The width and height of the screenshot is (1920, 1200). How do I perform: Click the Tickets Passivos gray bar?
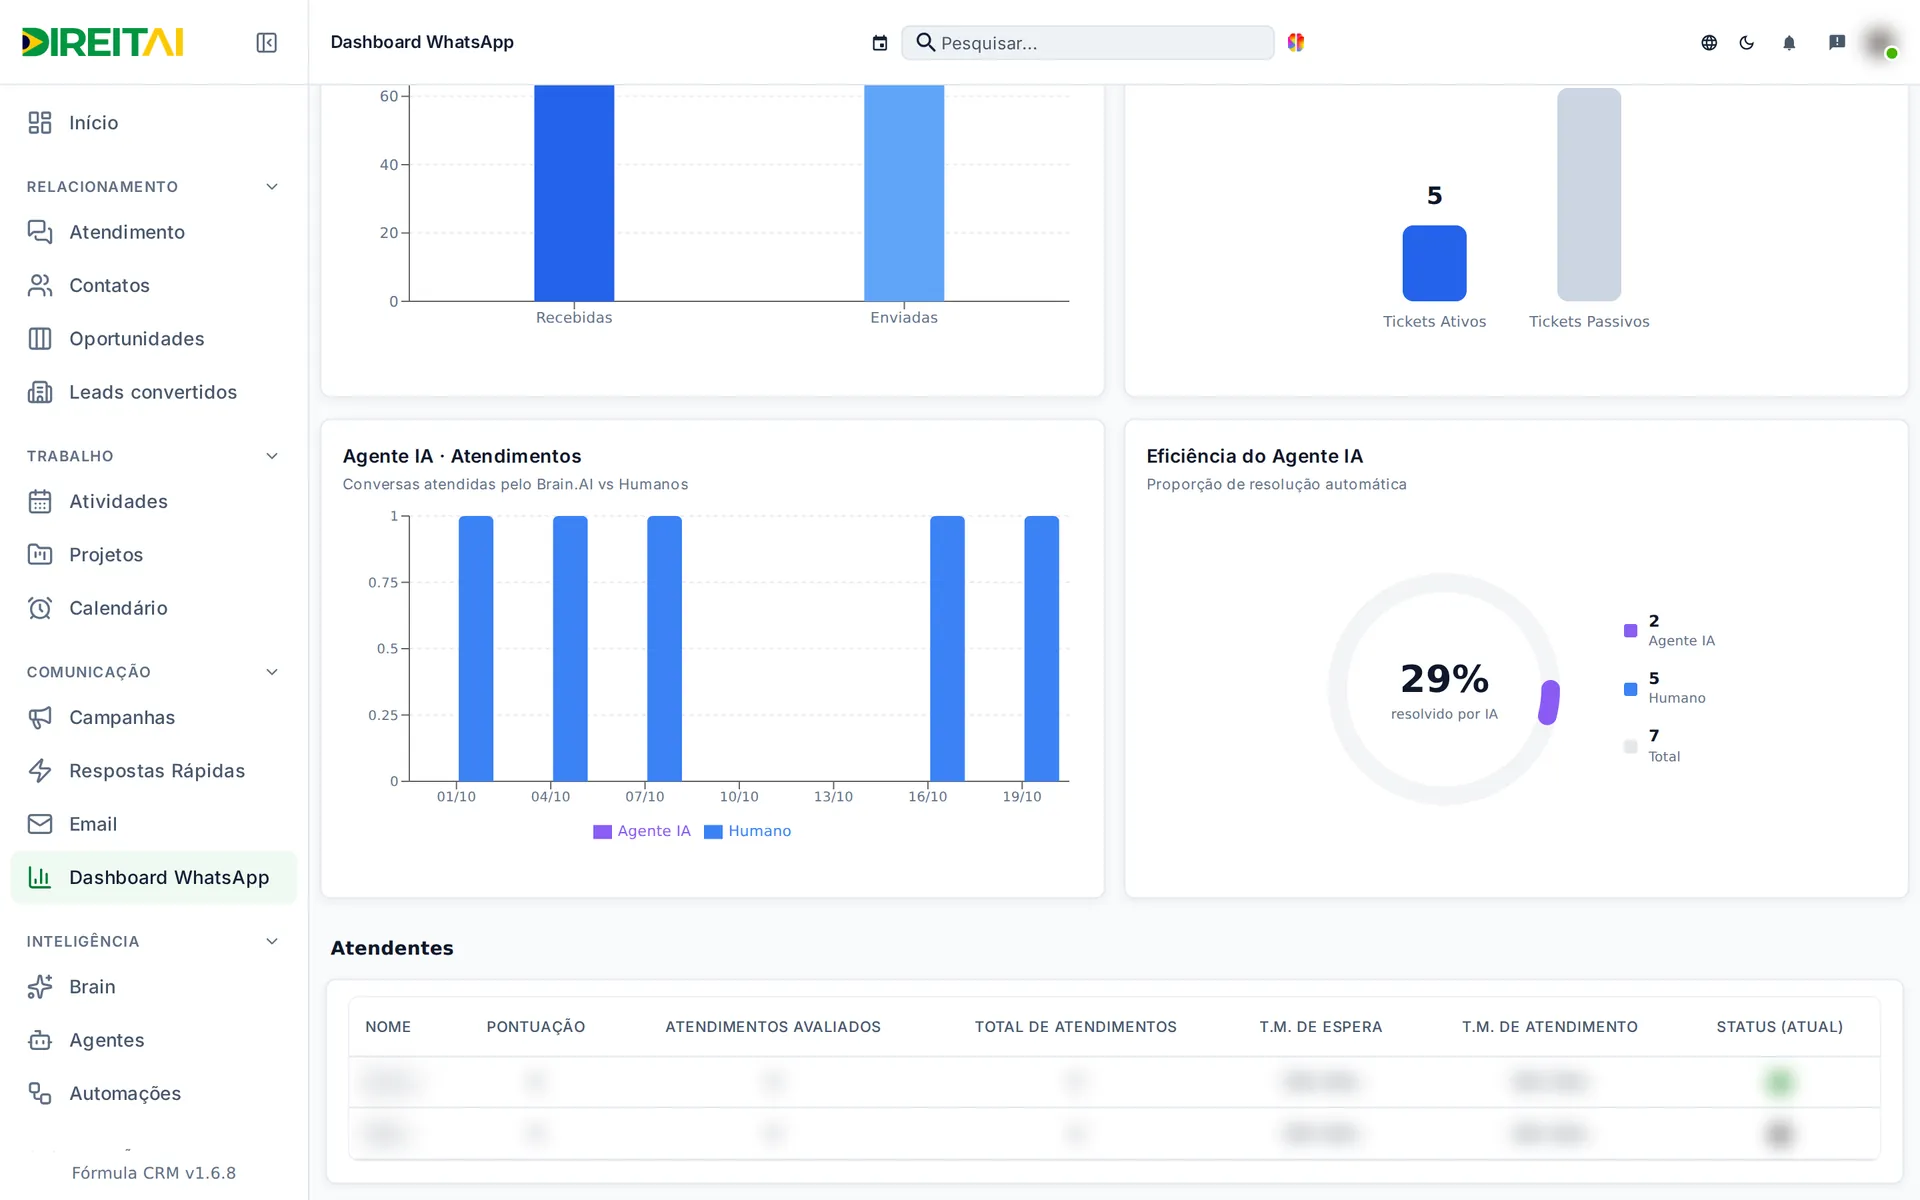[1589, 194]
